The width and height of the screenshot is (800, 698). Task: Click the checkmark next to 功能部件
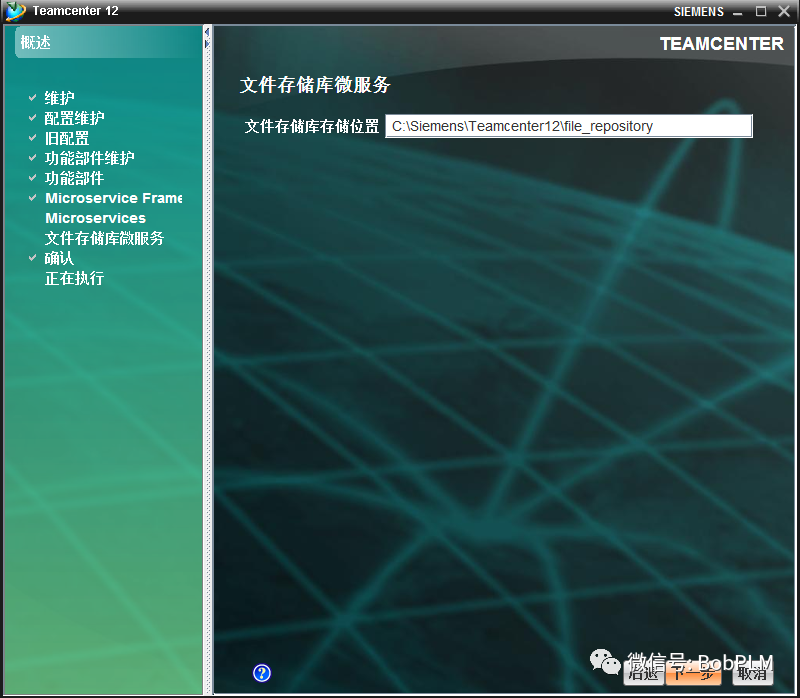33,178
